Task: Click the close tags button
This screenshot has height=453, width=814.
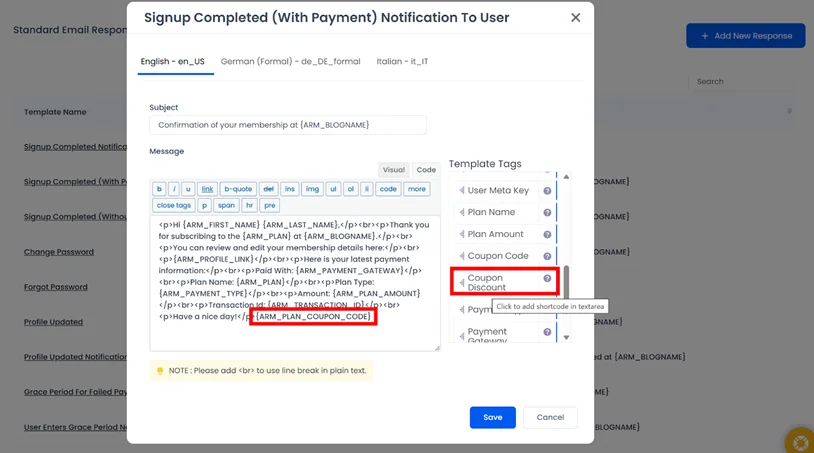Action: coord(174,205)
